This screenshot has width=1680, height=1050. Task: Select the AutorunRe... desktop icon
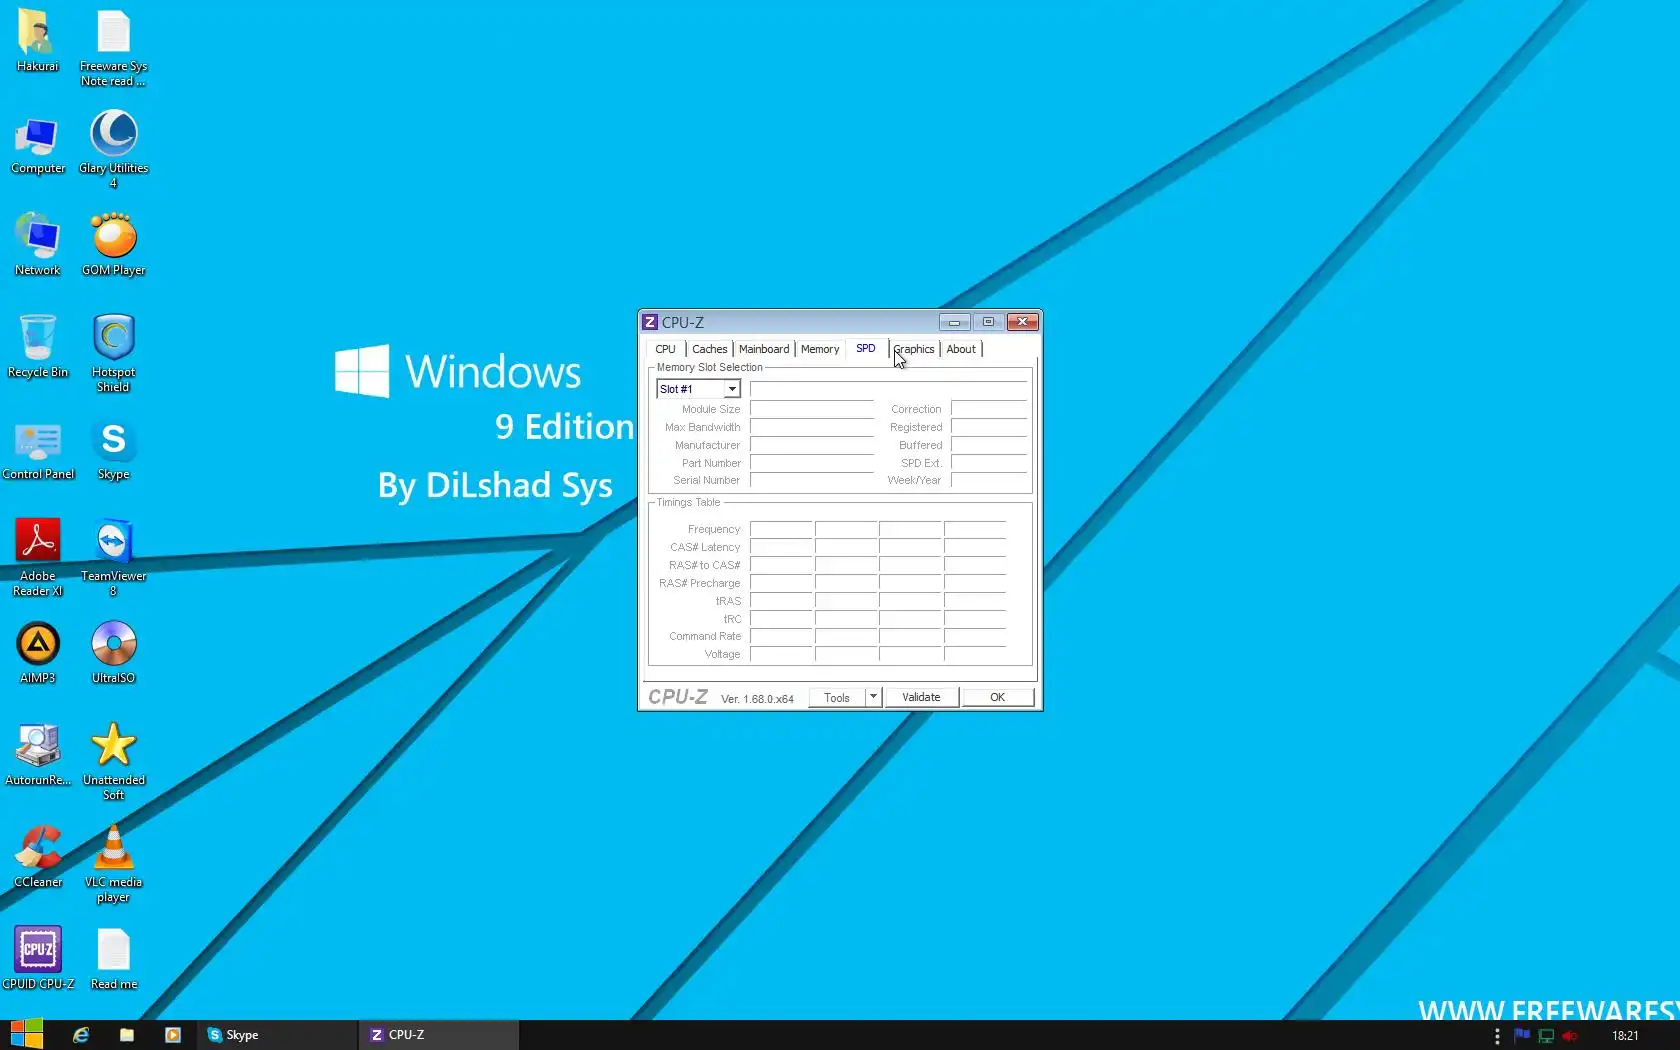point(37,755)
